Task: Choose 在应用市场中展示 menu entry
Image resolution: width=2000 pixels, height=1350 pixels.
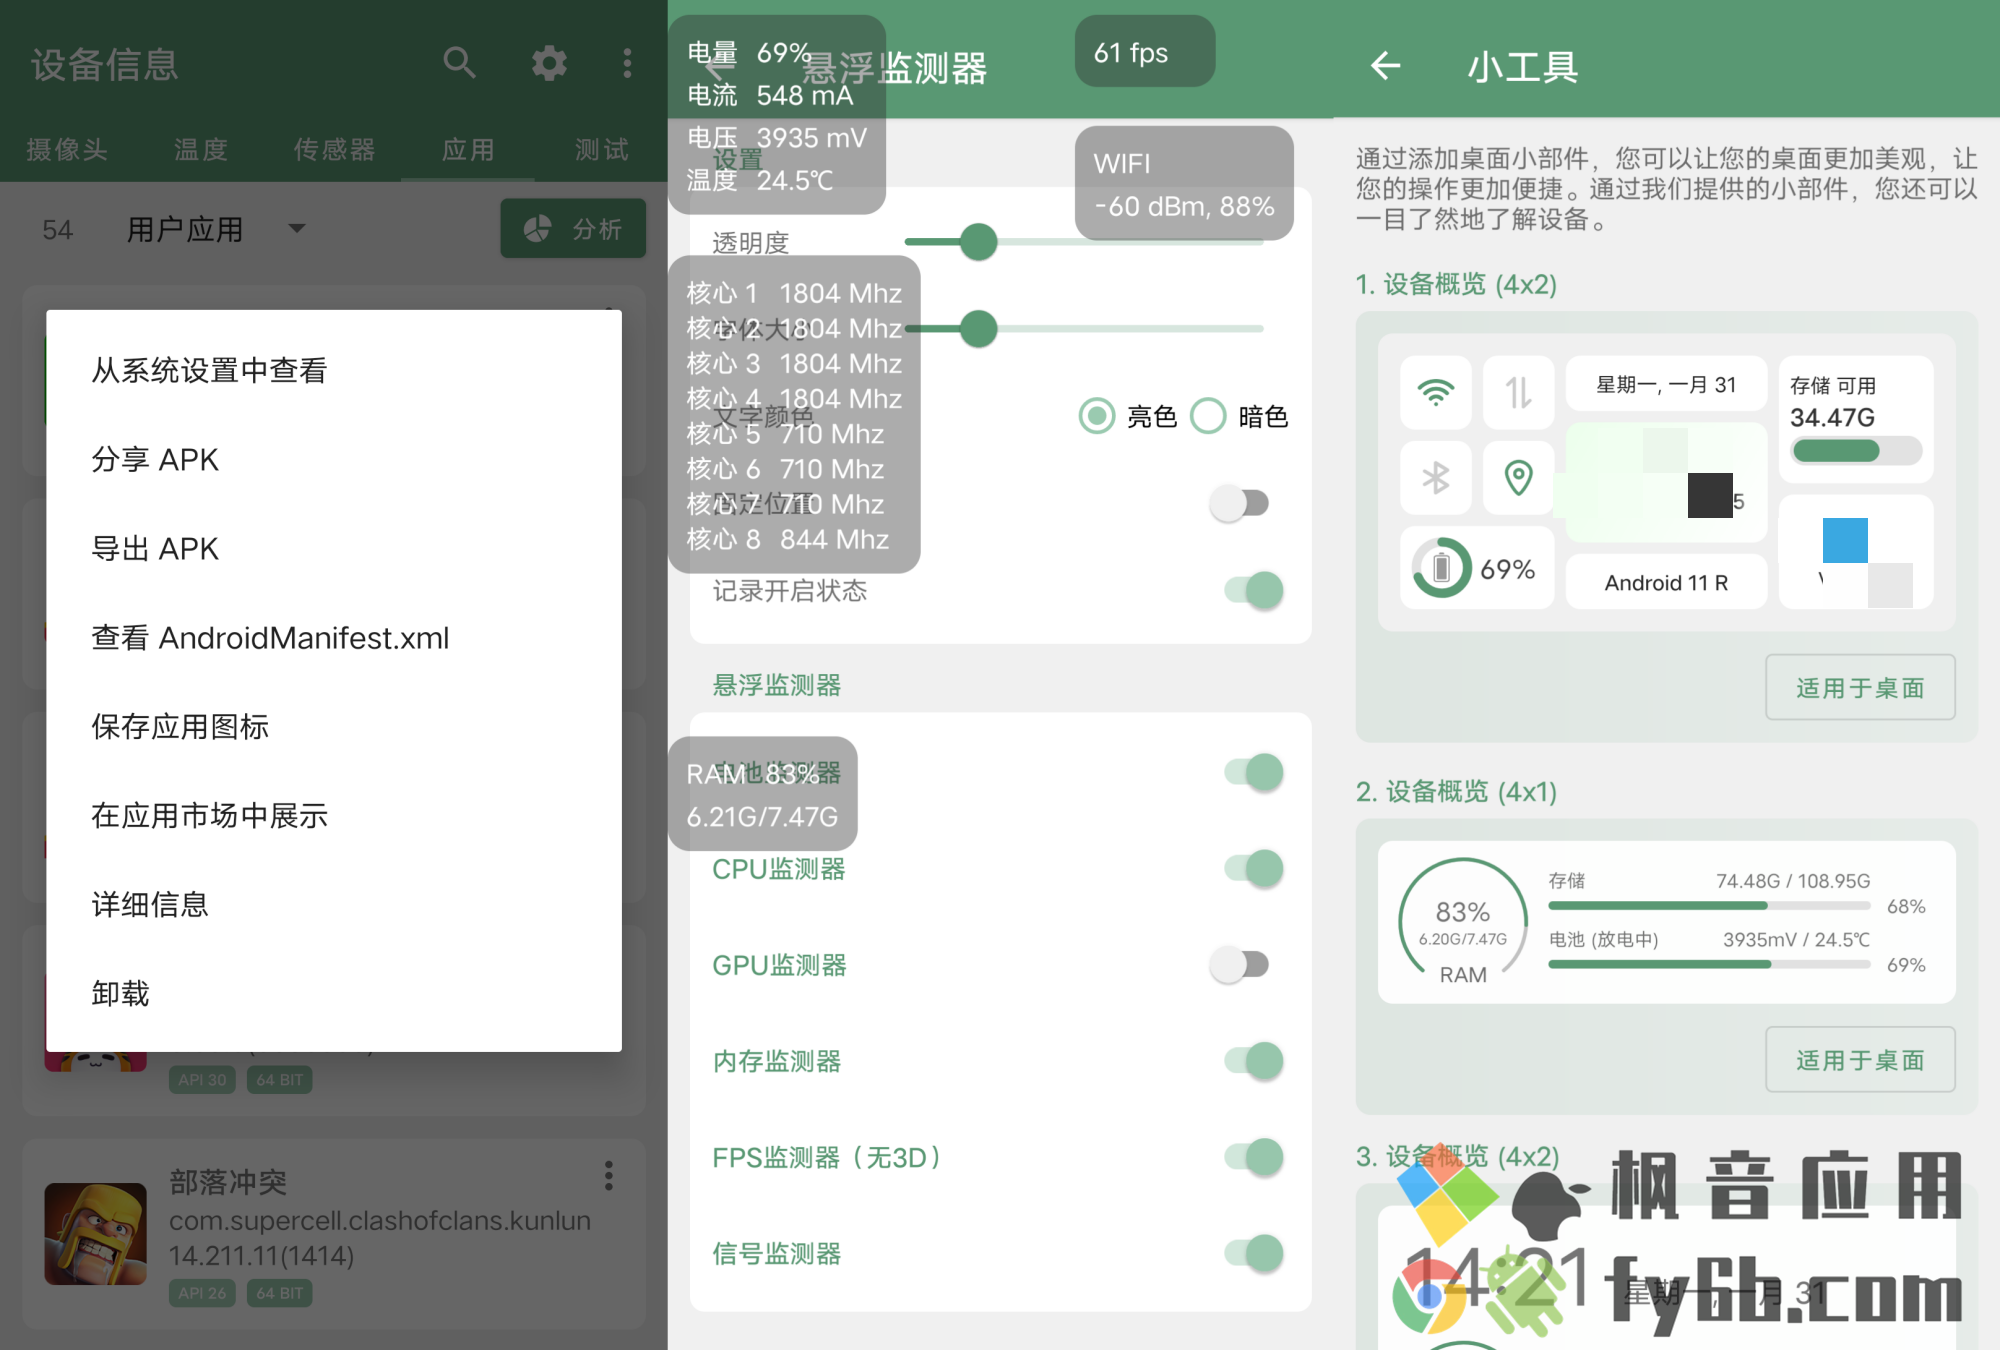Action: click(x=334, y=815)
